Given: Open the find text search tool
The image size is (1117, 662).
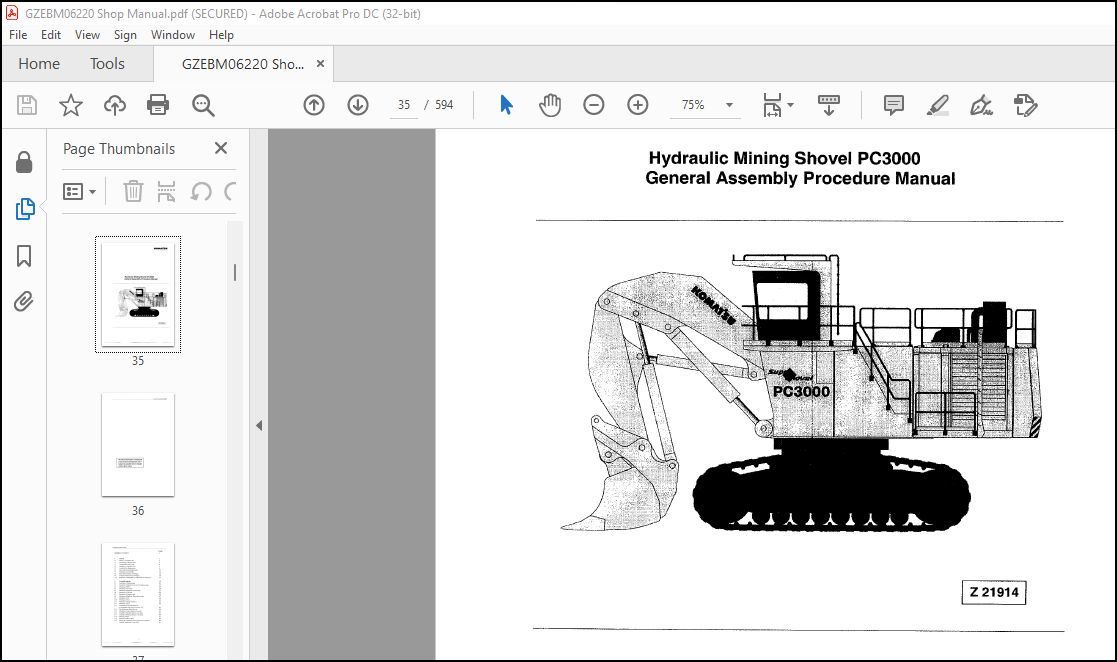Looking at the screenshot, I should [203, 105].
